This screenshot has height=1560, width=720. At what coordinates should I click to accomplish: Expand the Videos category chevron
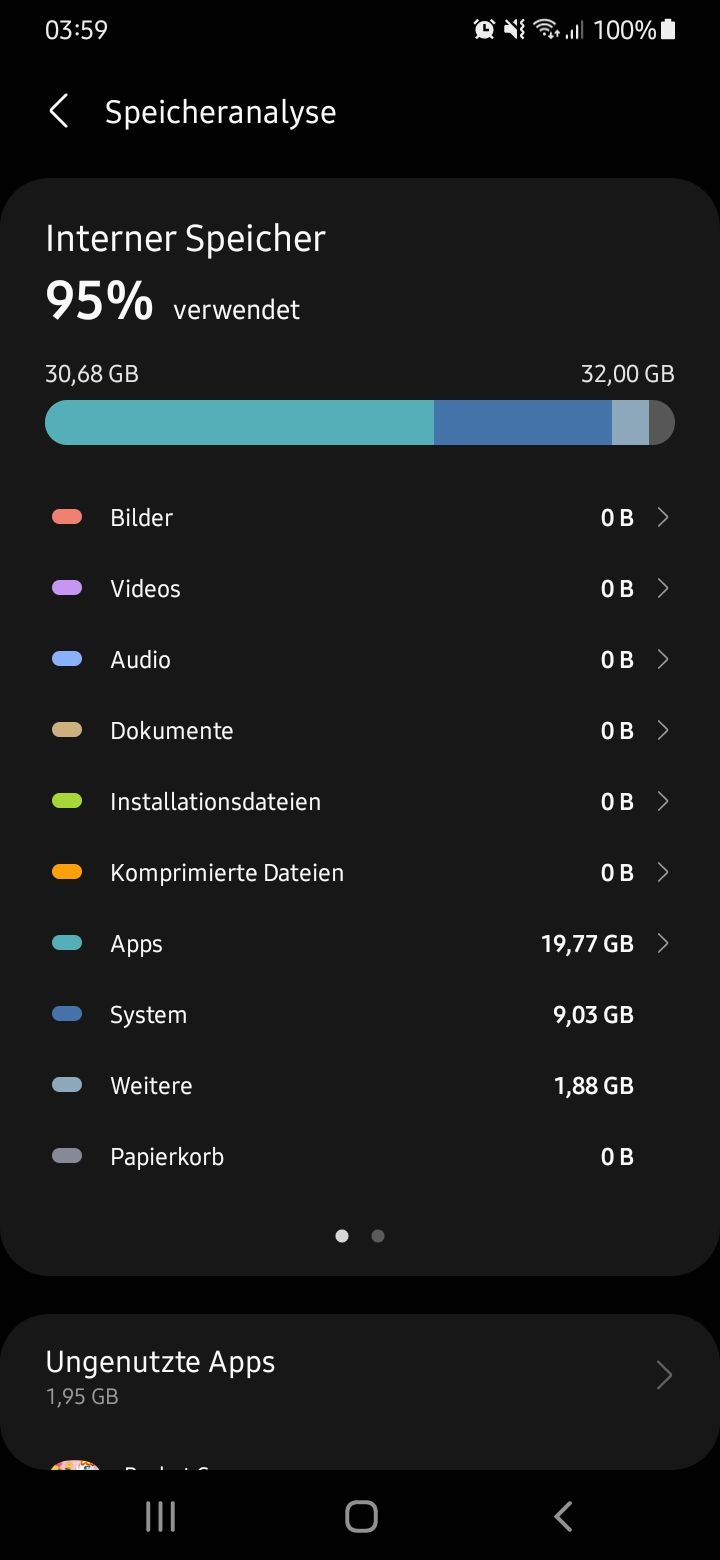click(x=662, y=588)
